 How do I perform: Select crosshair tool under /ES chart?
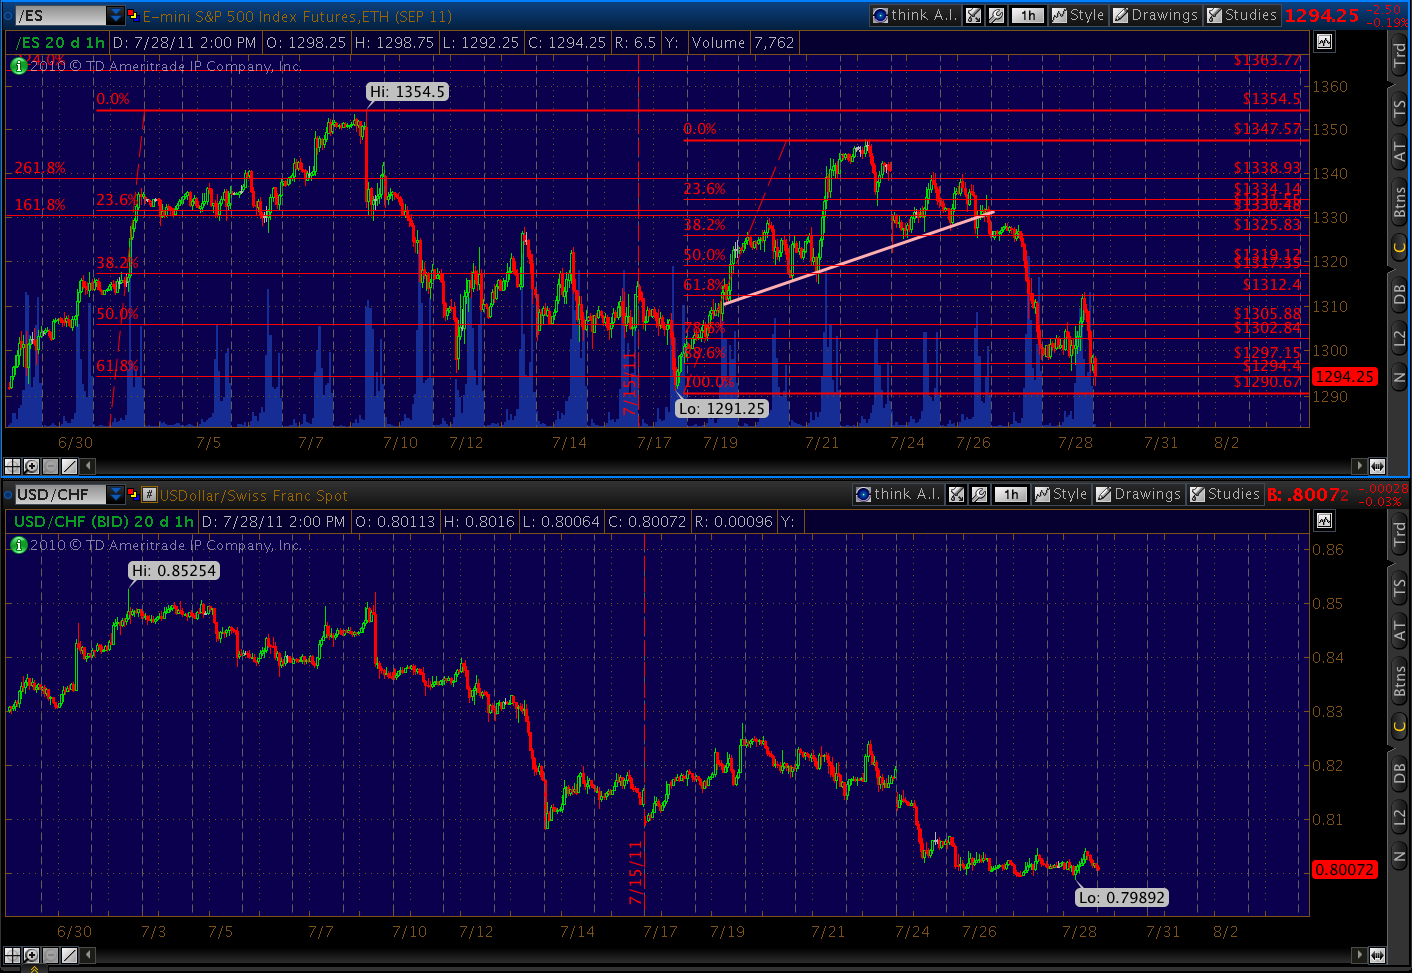coord(12,466)
